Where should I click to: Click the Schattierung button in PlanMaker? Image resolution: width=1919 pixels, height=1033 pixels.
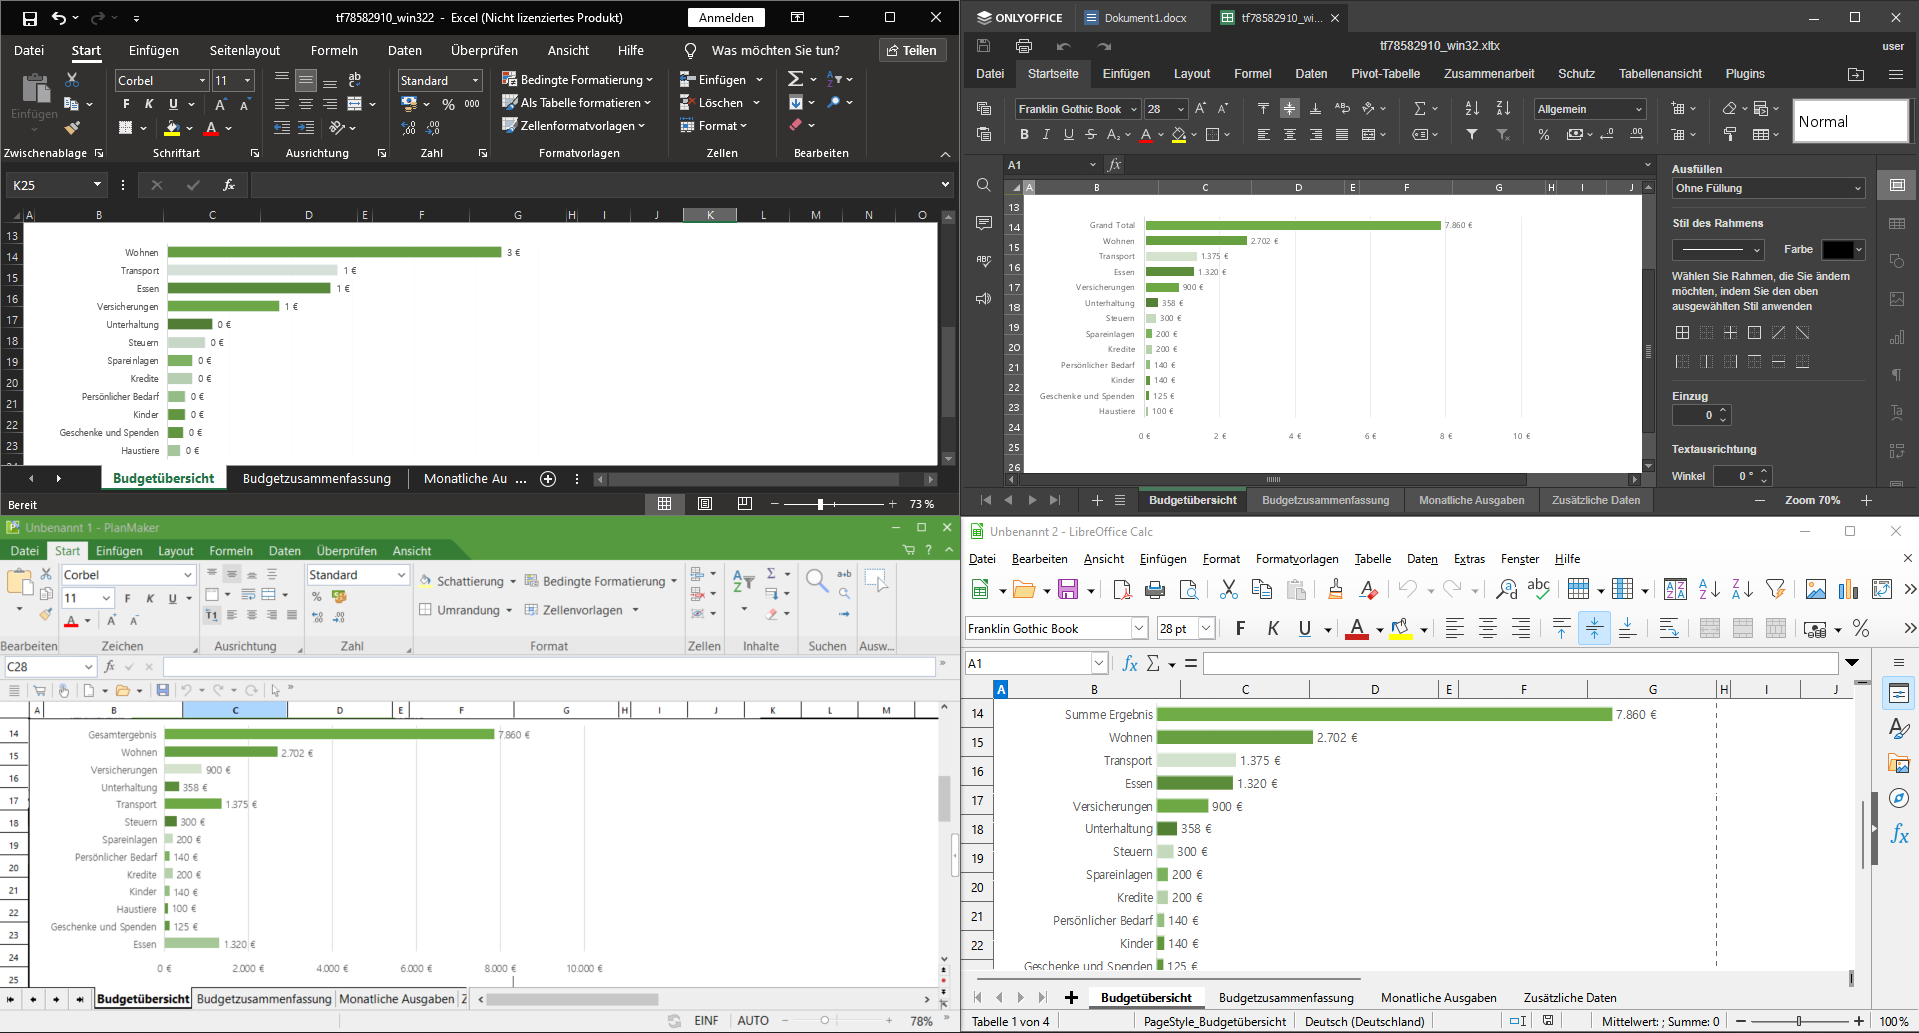point(467,581)
